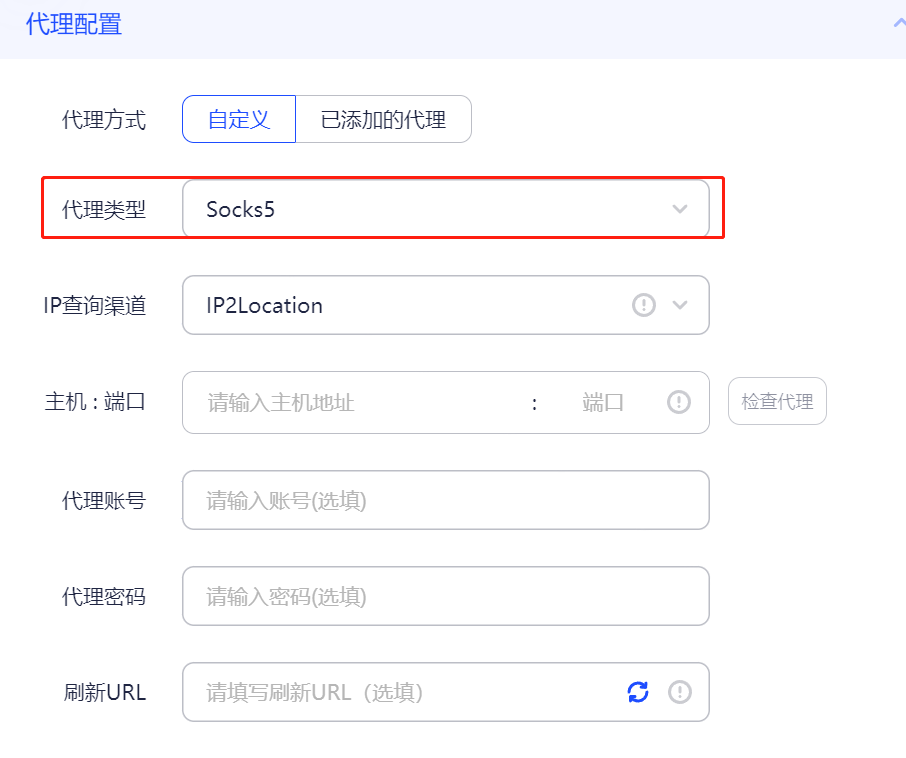Click the IP查询渠道 label
The height and width of the screenshot is (758, 906).
coord(95,306)
